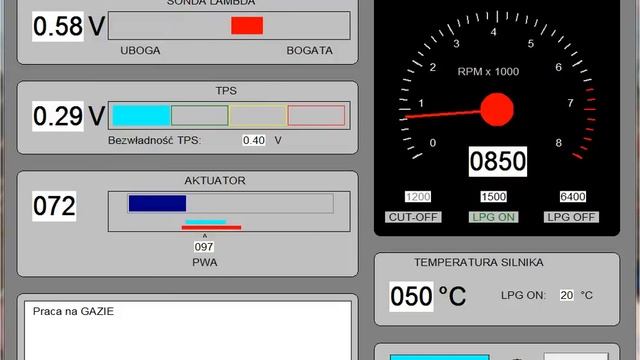The height and width of the screenshot is (360, 640).
Task: Click the TPS voltage 0.29 value
Action: pyautogui.click(x=58, y=116)
